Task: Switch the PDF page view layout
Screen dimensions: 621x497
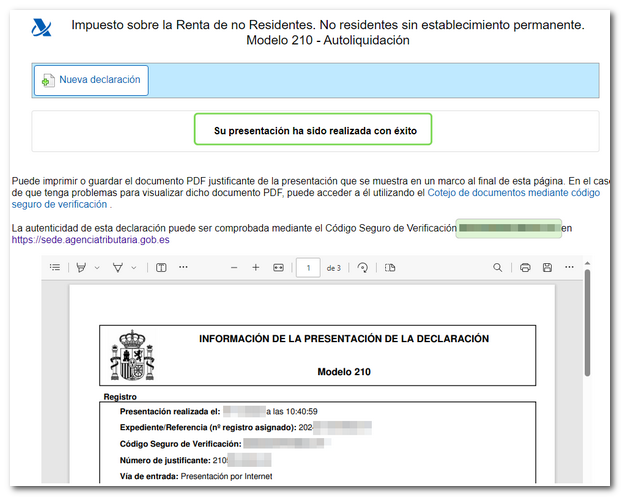Action: click(x=390, y=268)
